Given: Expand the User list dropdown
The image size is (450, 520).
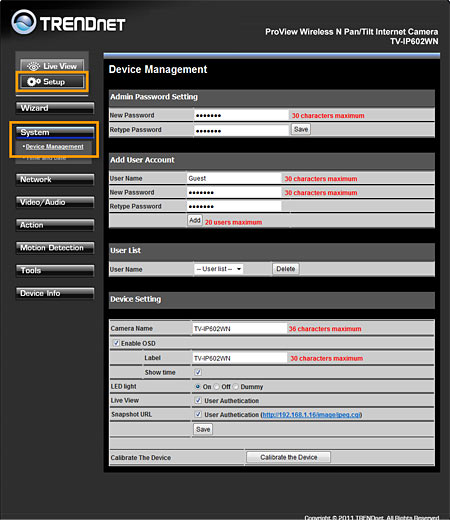Looking at the screenshot, I should (x=219, y=269).
